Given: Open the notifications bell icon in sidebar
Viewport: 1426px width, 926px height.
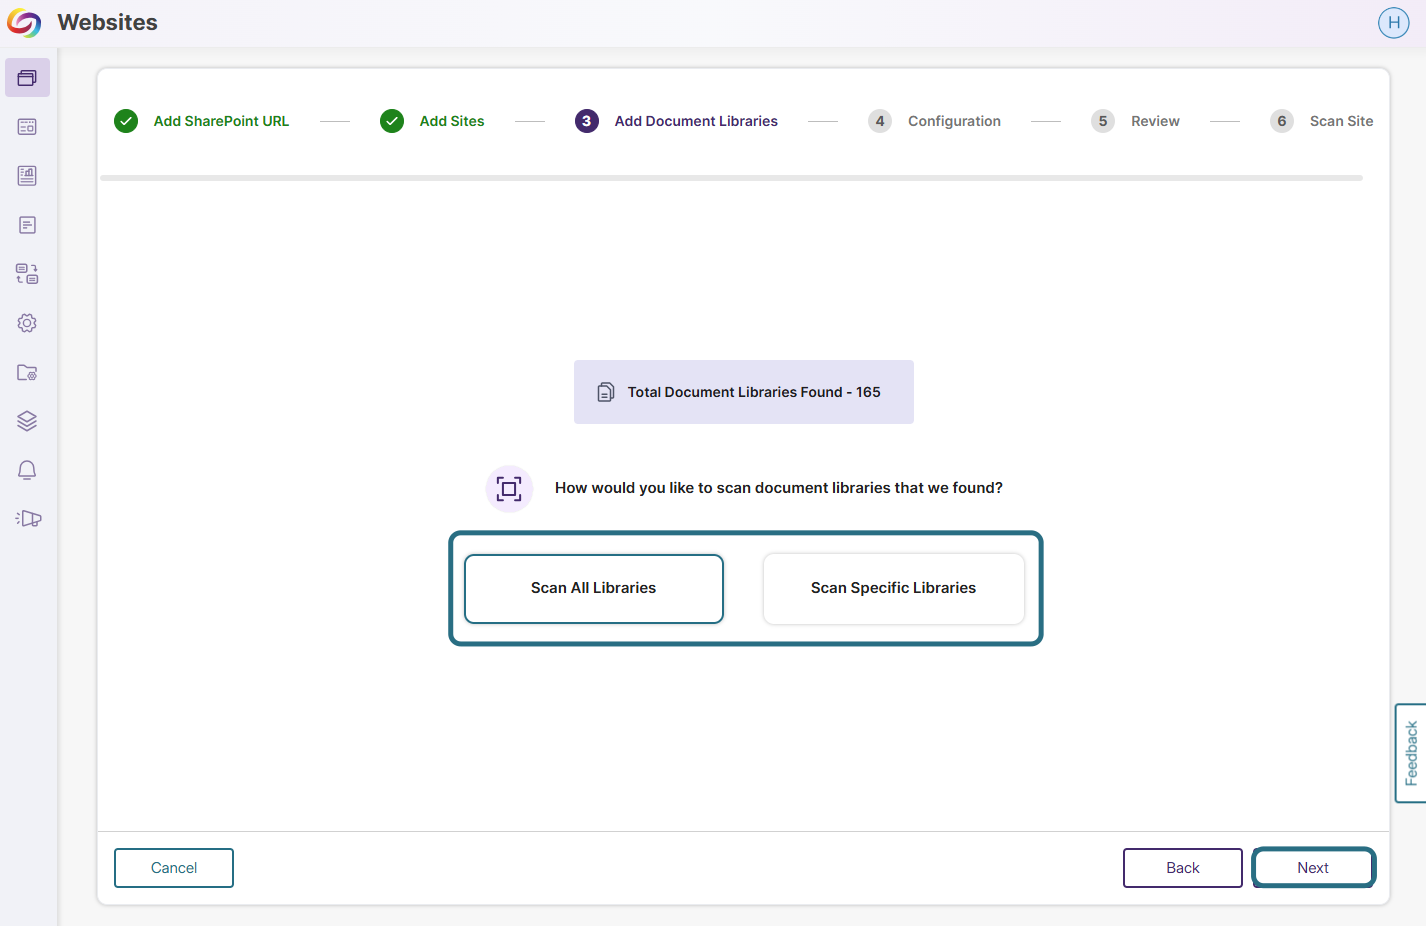Looking at the screenshot, I should click(x=27, y=470).
